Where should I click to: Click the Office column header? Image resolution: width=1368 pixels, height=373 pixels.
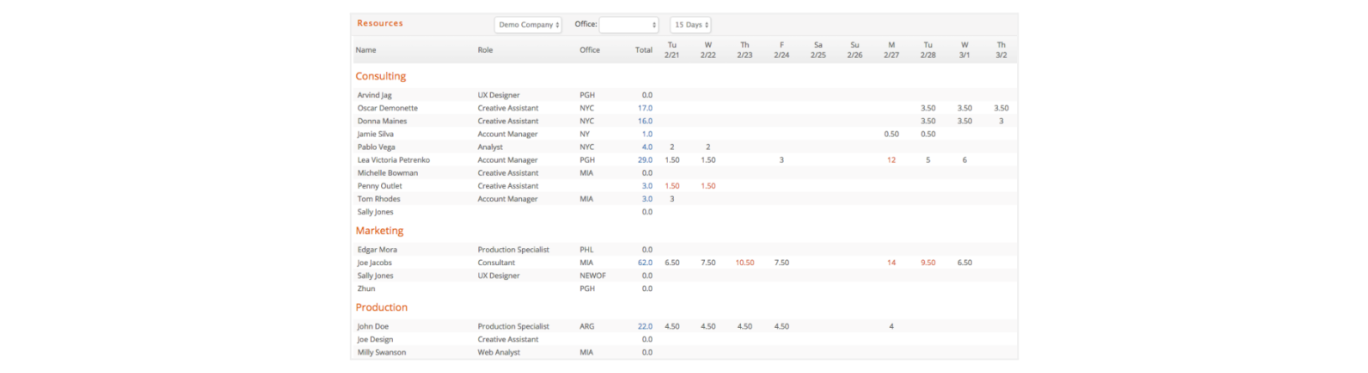[x=590, y=50]
